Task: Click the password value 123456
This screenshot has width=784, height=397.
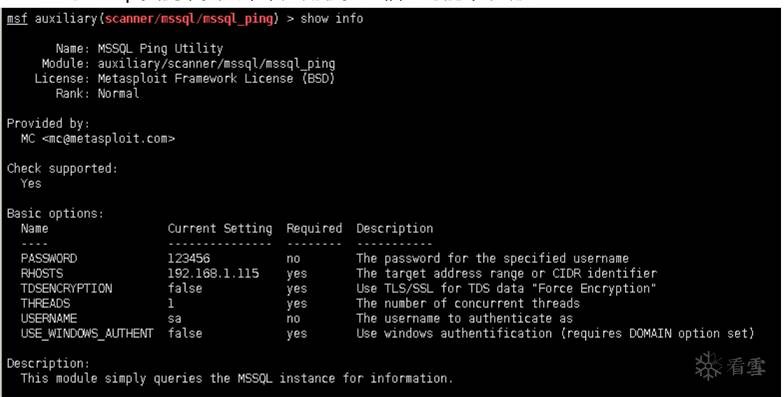Action: 189,258
